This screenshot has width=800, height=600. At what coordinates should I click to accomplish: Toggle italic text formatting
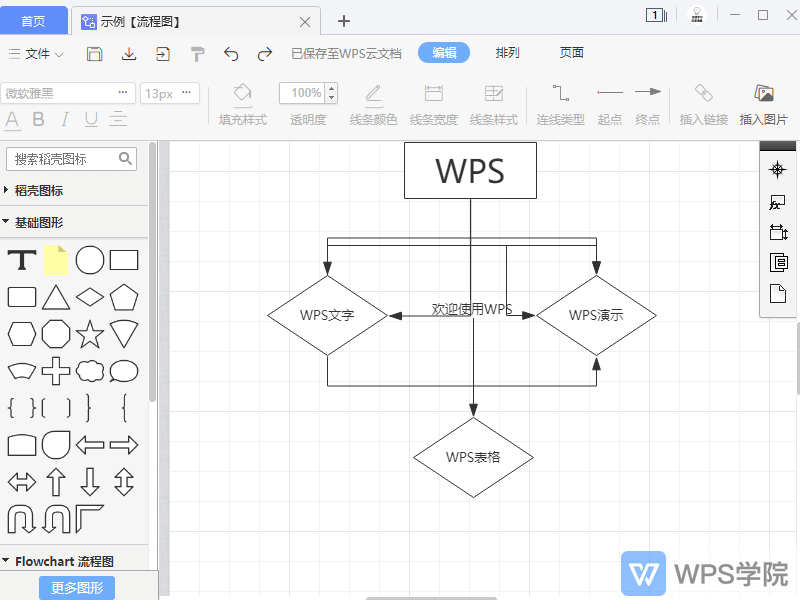pos(64,119)
